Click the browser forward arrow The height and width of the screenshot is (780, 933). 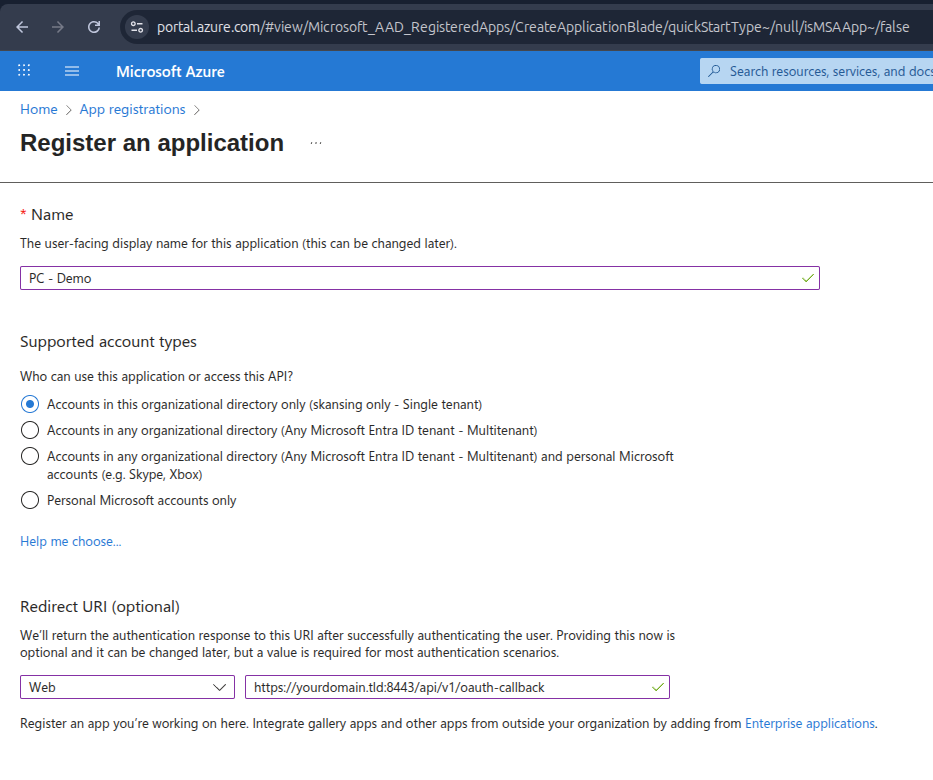tap(57, 27)
